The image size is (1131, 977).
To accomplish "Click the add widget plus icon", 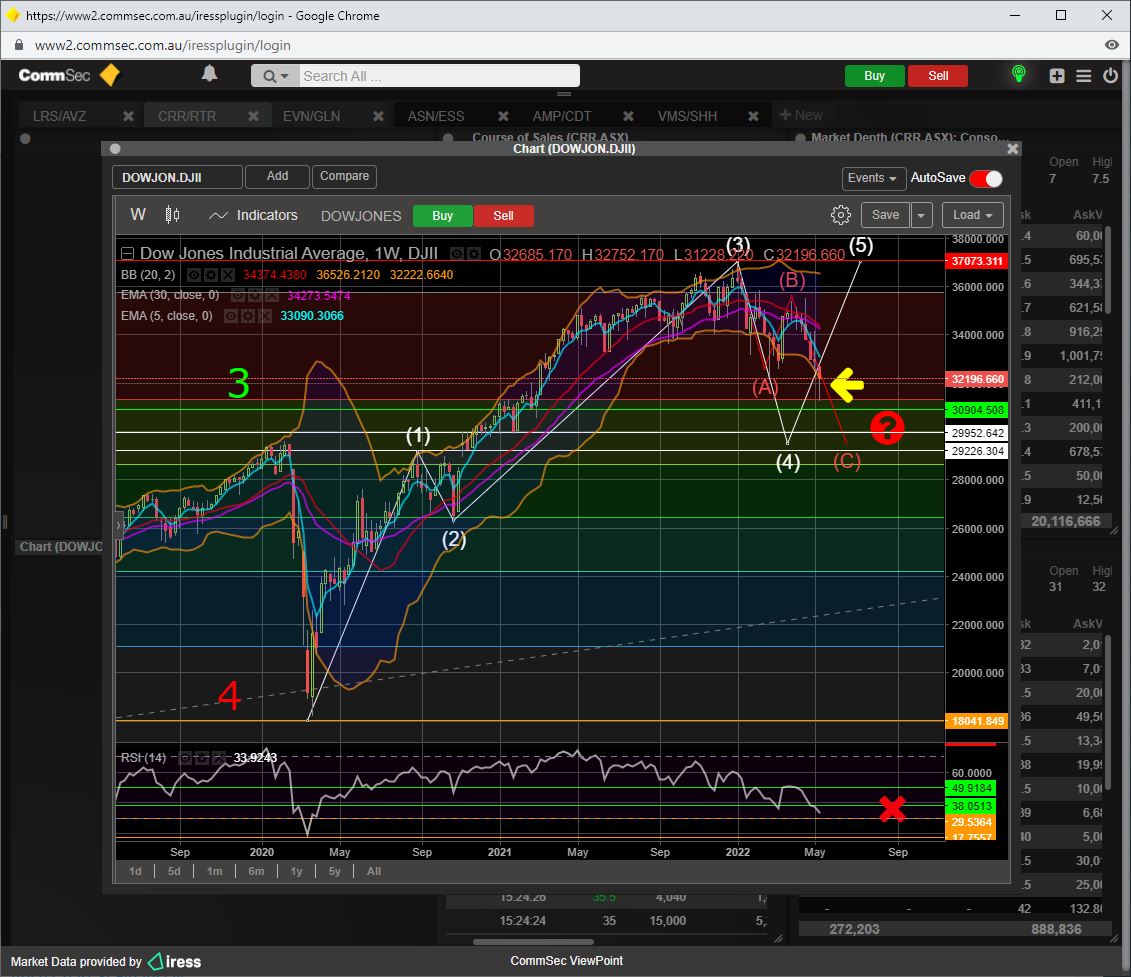I will tap(1057, 76).
